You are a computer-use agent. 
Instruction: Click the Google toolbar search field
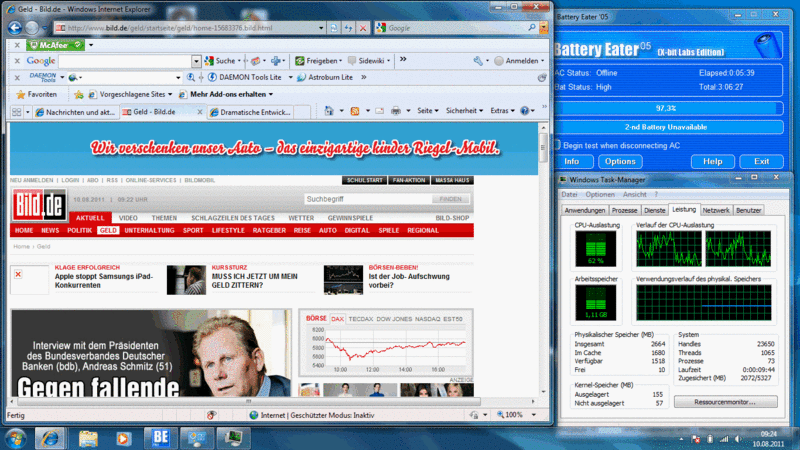click(126, 61)
